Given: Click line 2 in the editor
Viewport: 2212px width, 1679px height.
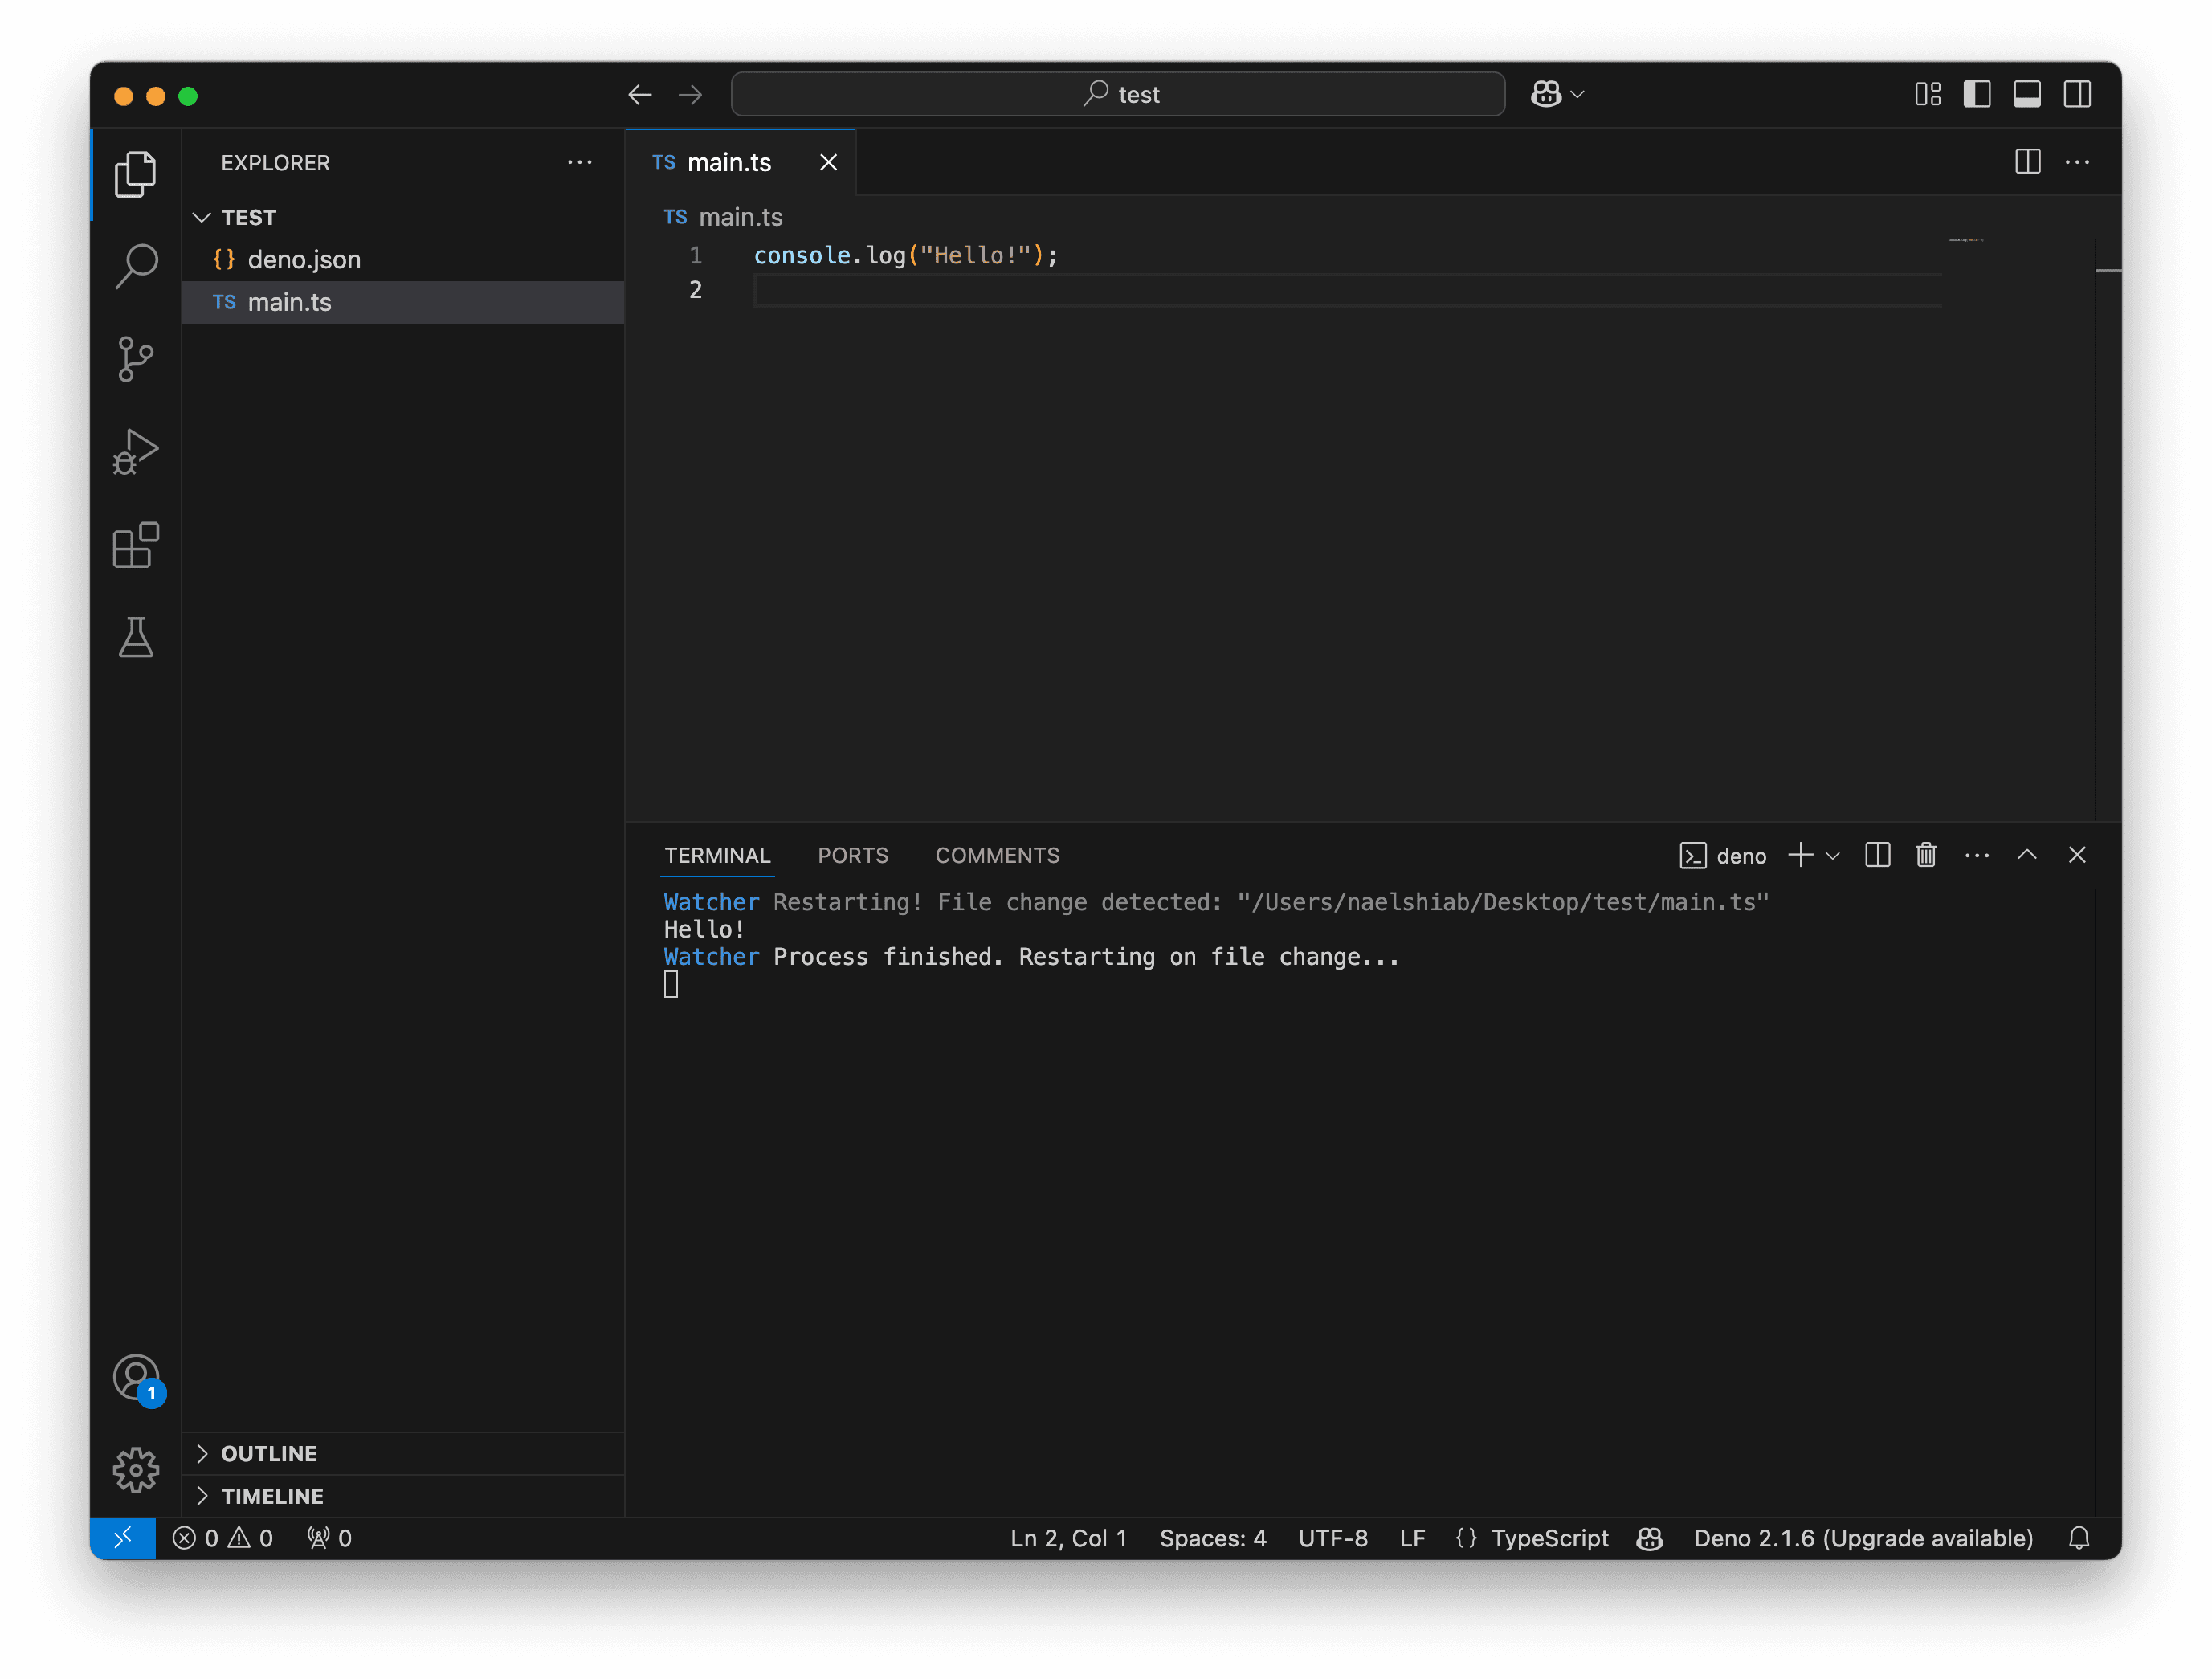Looking at the screenshot, I should [x=1347, y=290].
